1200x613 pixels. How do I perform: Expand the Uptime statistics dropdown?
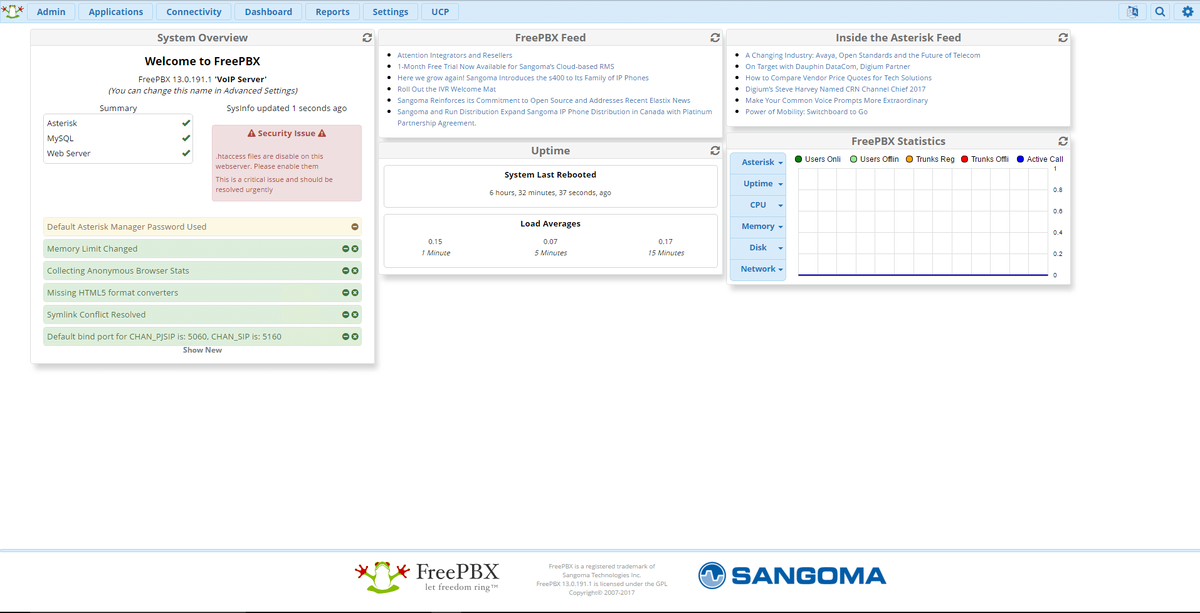point(758,184)
